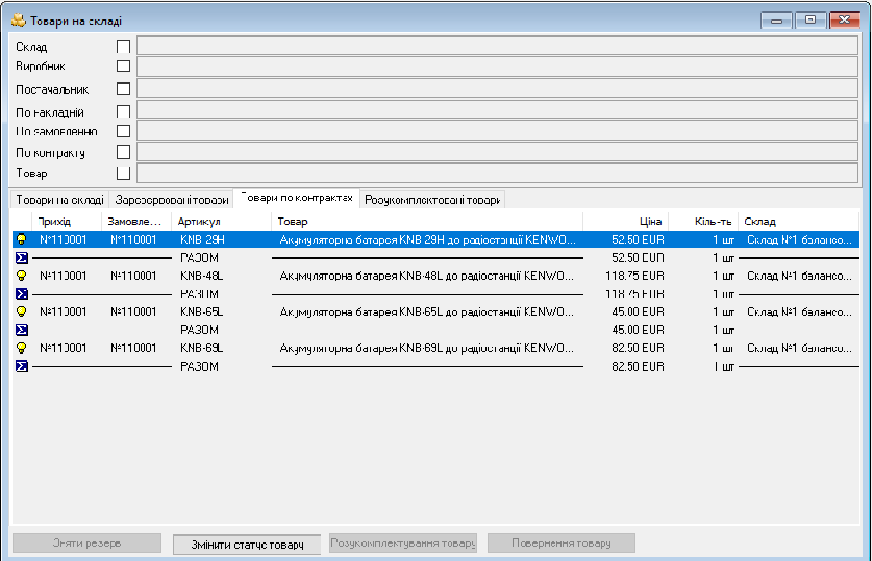
Task: Click the sigma icon on the 82.50 EUR total row
Action: pyautogui.click(x=20, y=367)
